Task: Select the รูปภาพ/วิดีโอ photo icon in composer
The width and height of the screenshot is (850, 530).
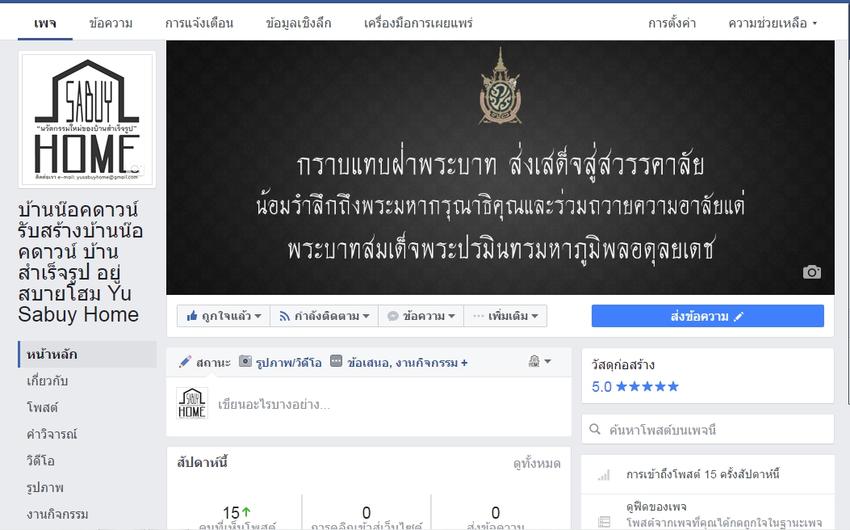Action: click(246, 361)
